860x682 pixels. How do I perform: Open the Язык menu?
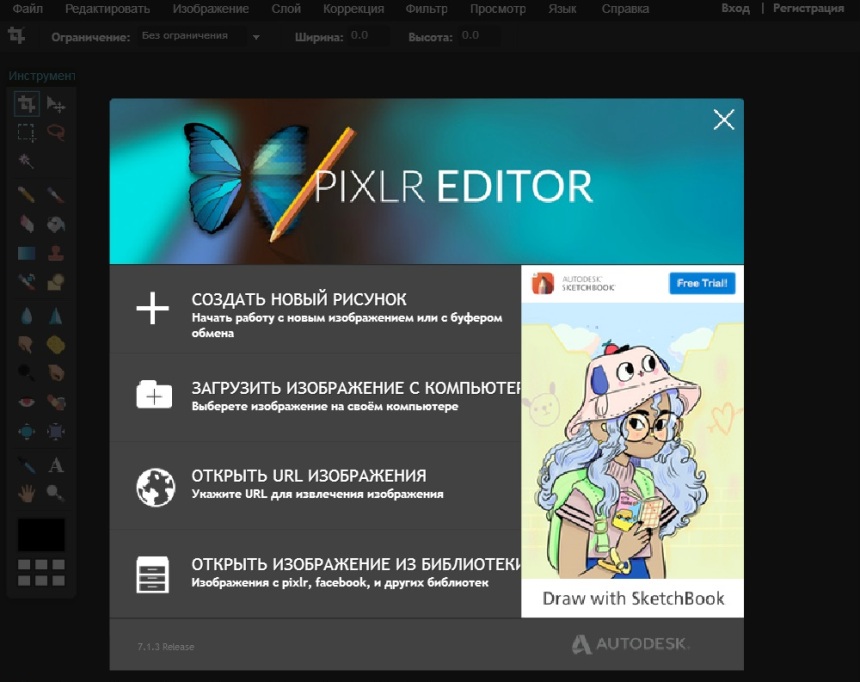point(562,9)
